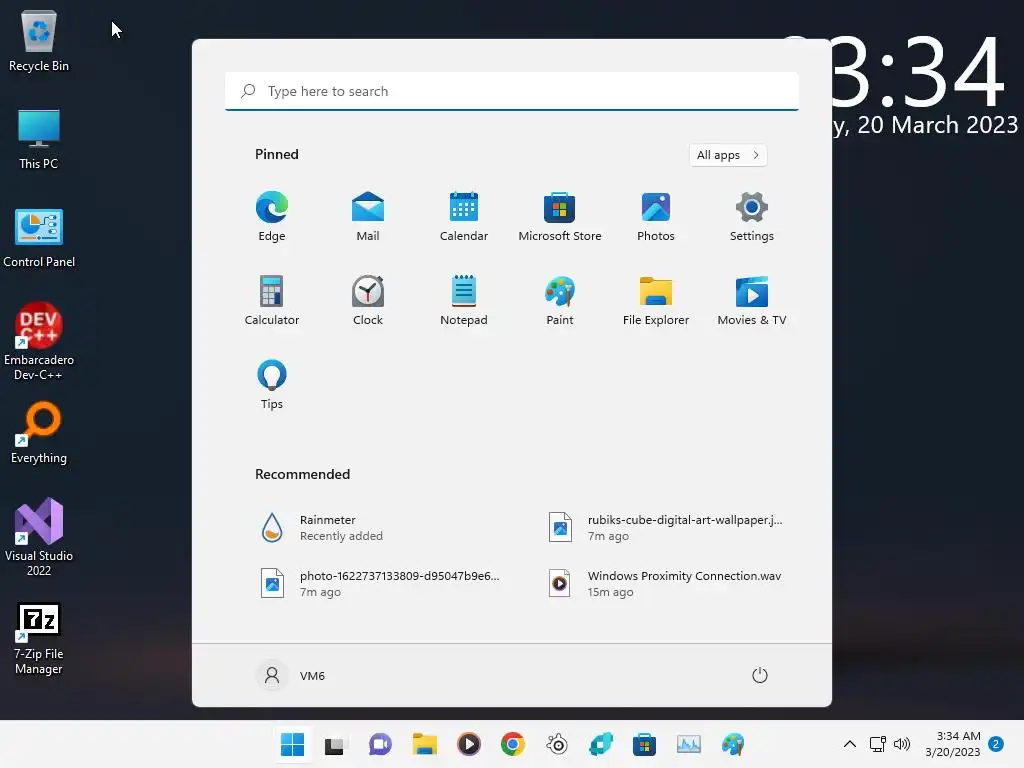1024x768 pixels.
Task: Select This PC desktop icon
Action: (39, 139)
